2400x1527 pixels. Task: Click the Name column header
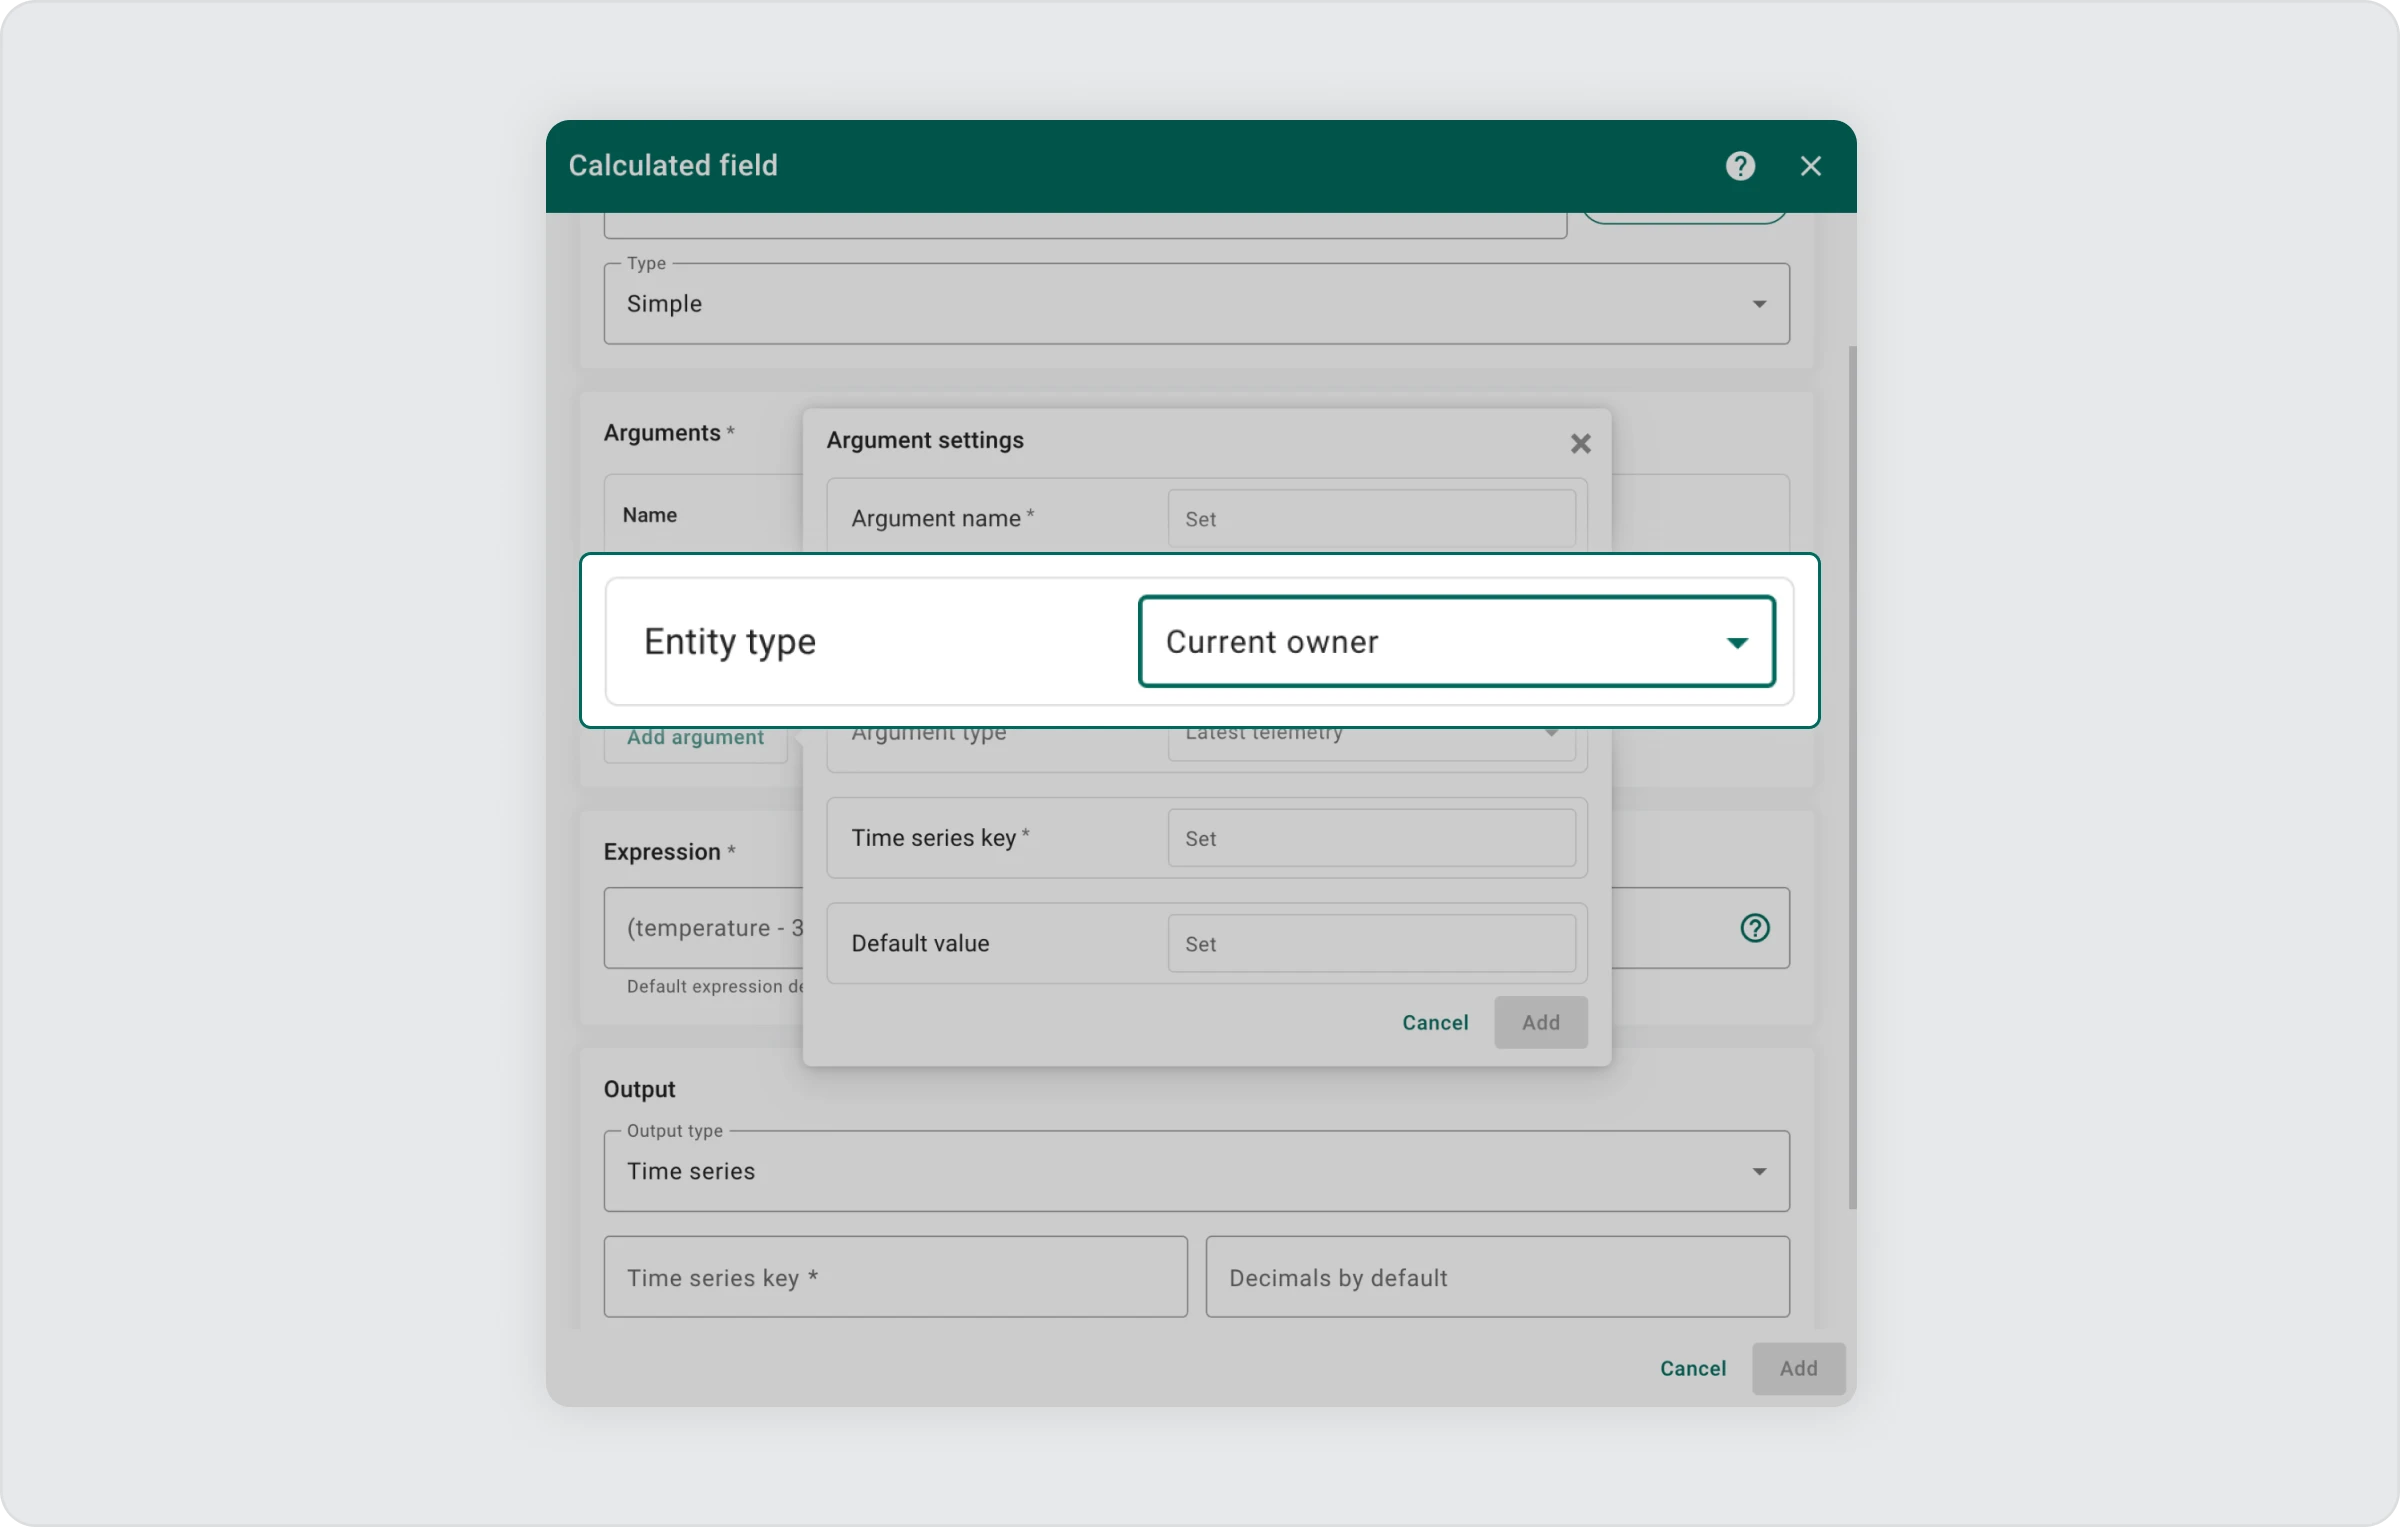650,515
